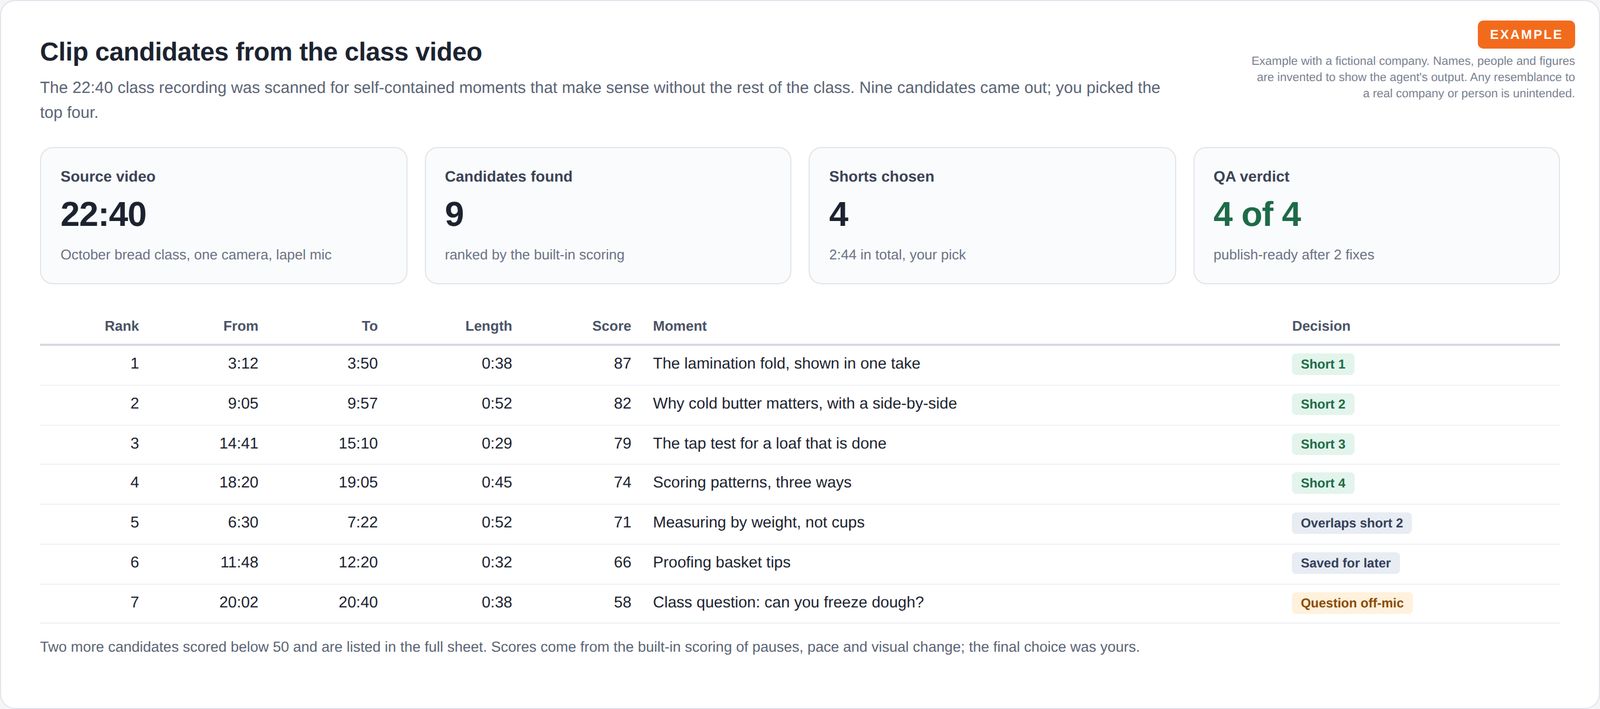Click "Scoring patterns, three ways" moment
This screenshot has height=709, width=1600.
752,483
